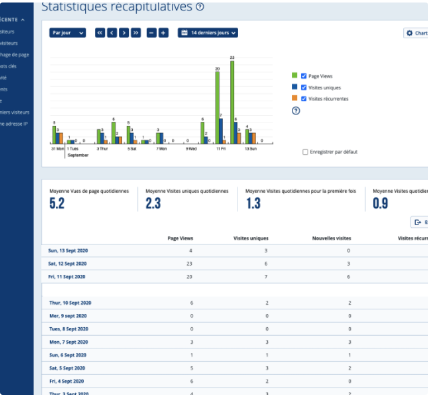Screen dimensions: 431x398
Task: Open help icon beside Statistiques récapitulatives title
Action: [200, 6]
